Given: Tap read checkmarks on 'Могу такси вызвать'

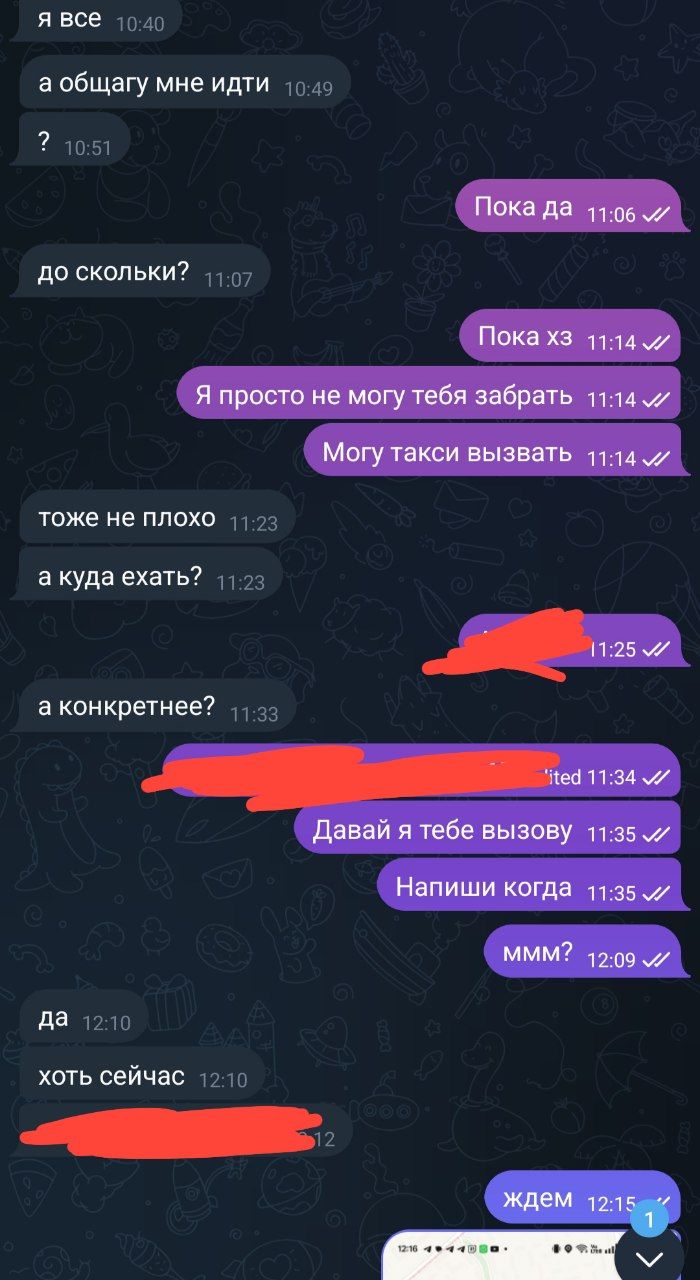Looking at the screenshot, I should coord(656,459).
